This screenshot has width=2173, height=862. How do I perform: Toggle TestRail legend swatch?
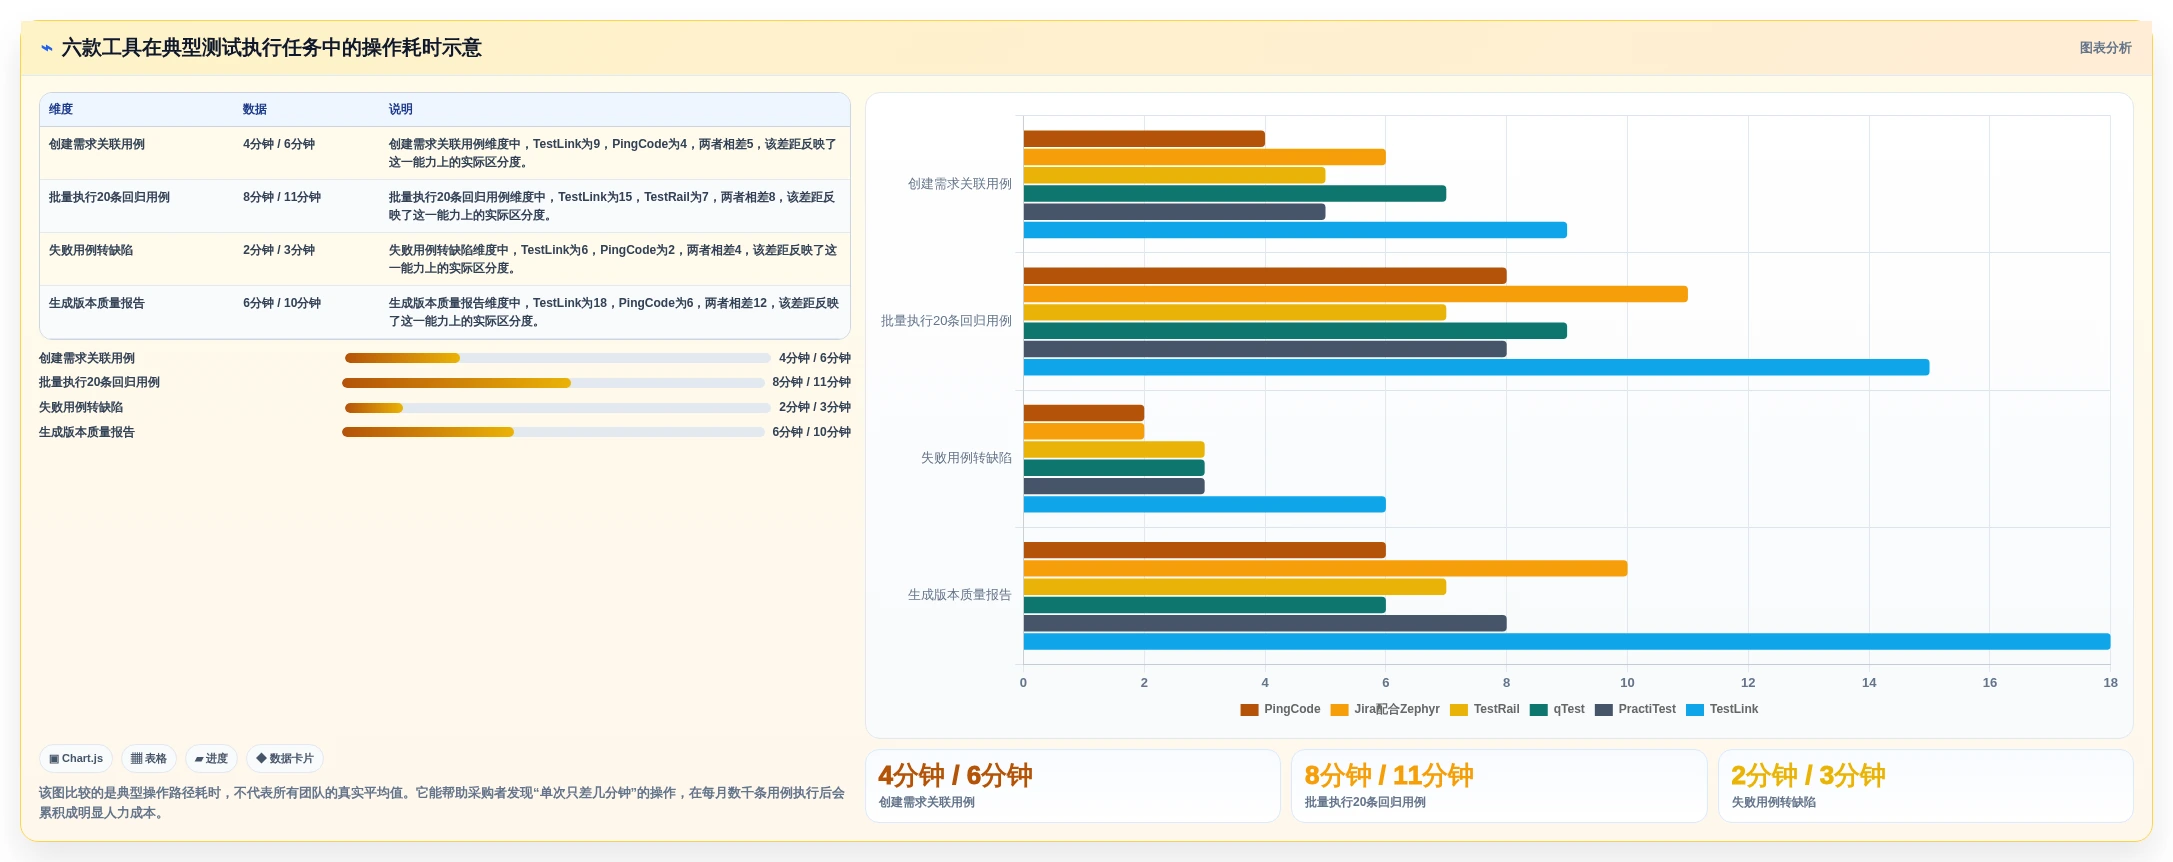1459,710
